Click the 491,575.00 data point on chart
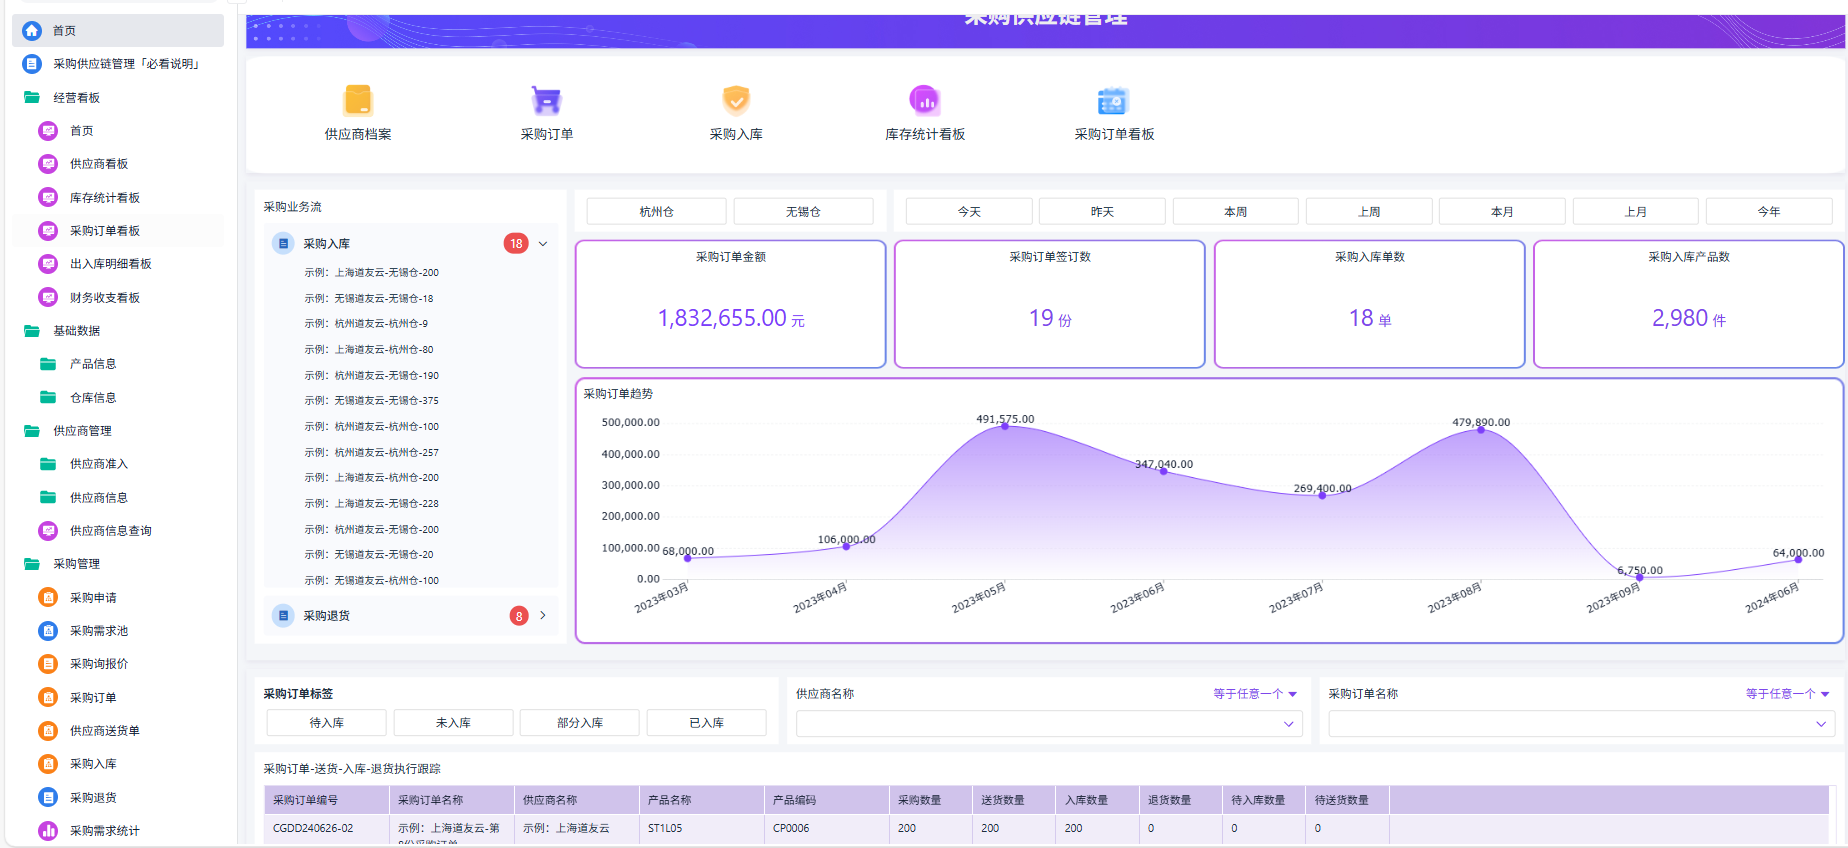The image size is (1848, 848). tap(1005, 426)
